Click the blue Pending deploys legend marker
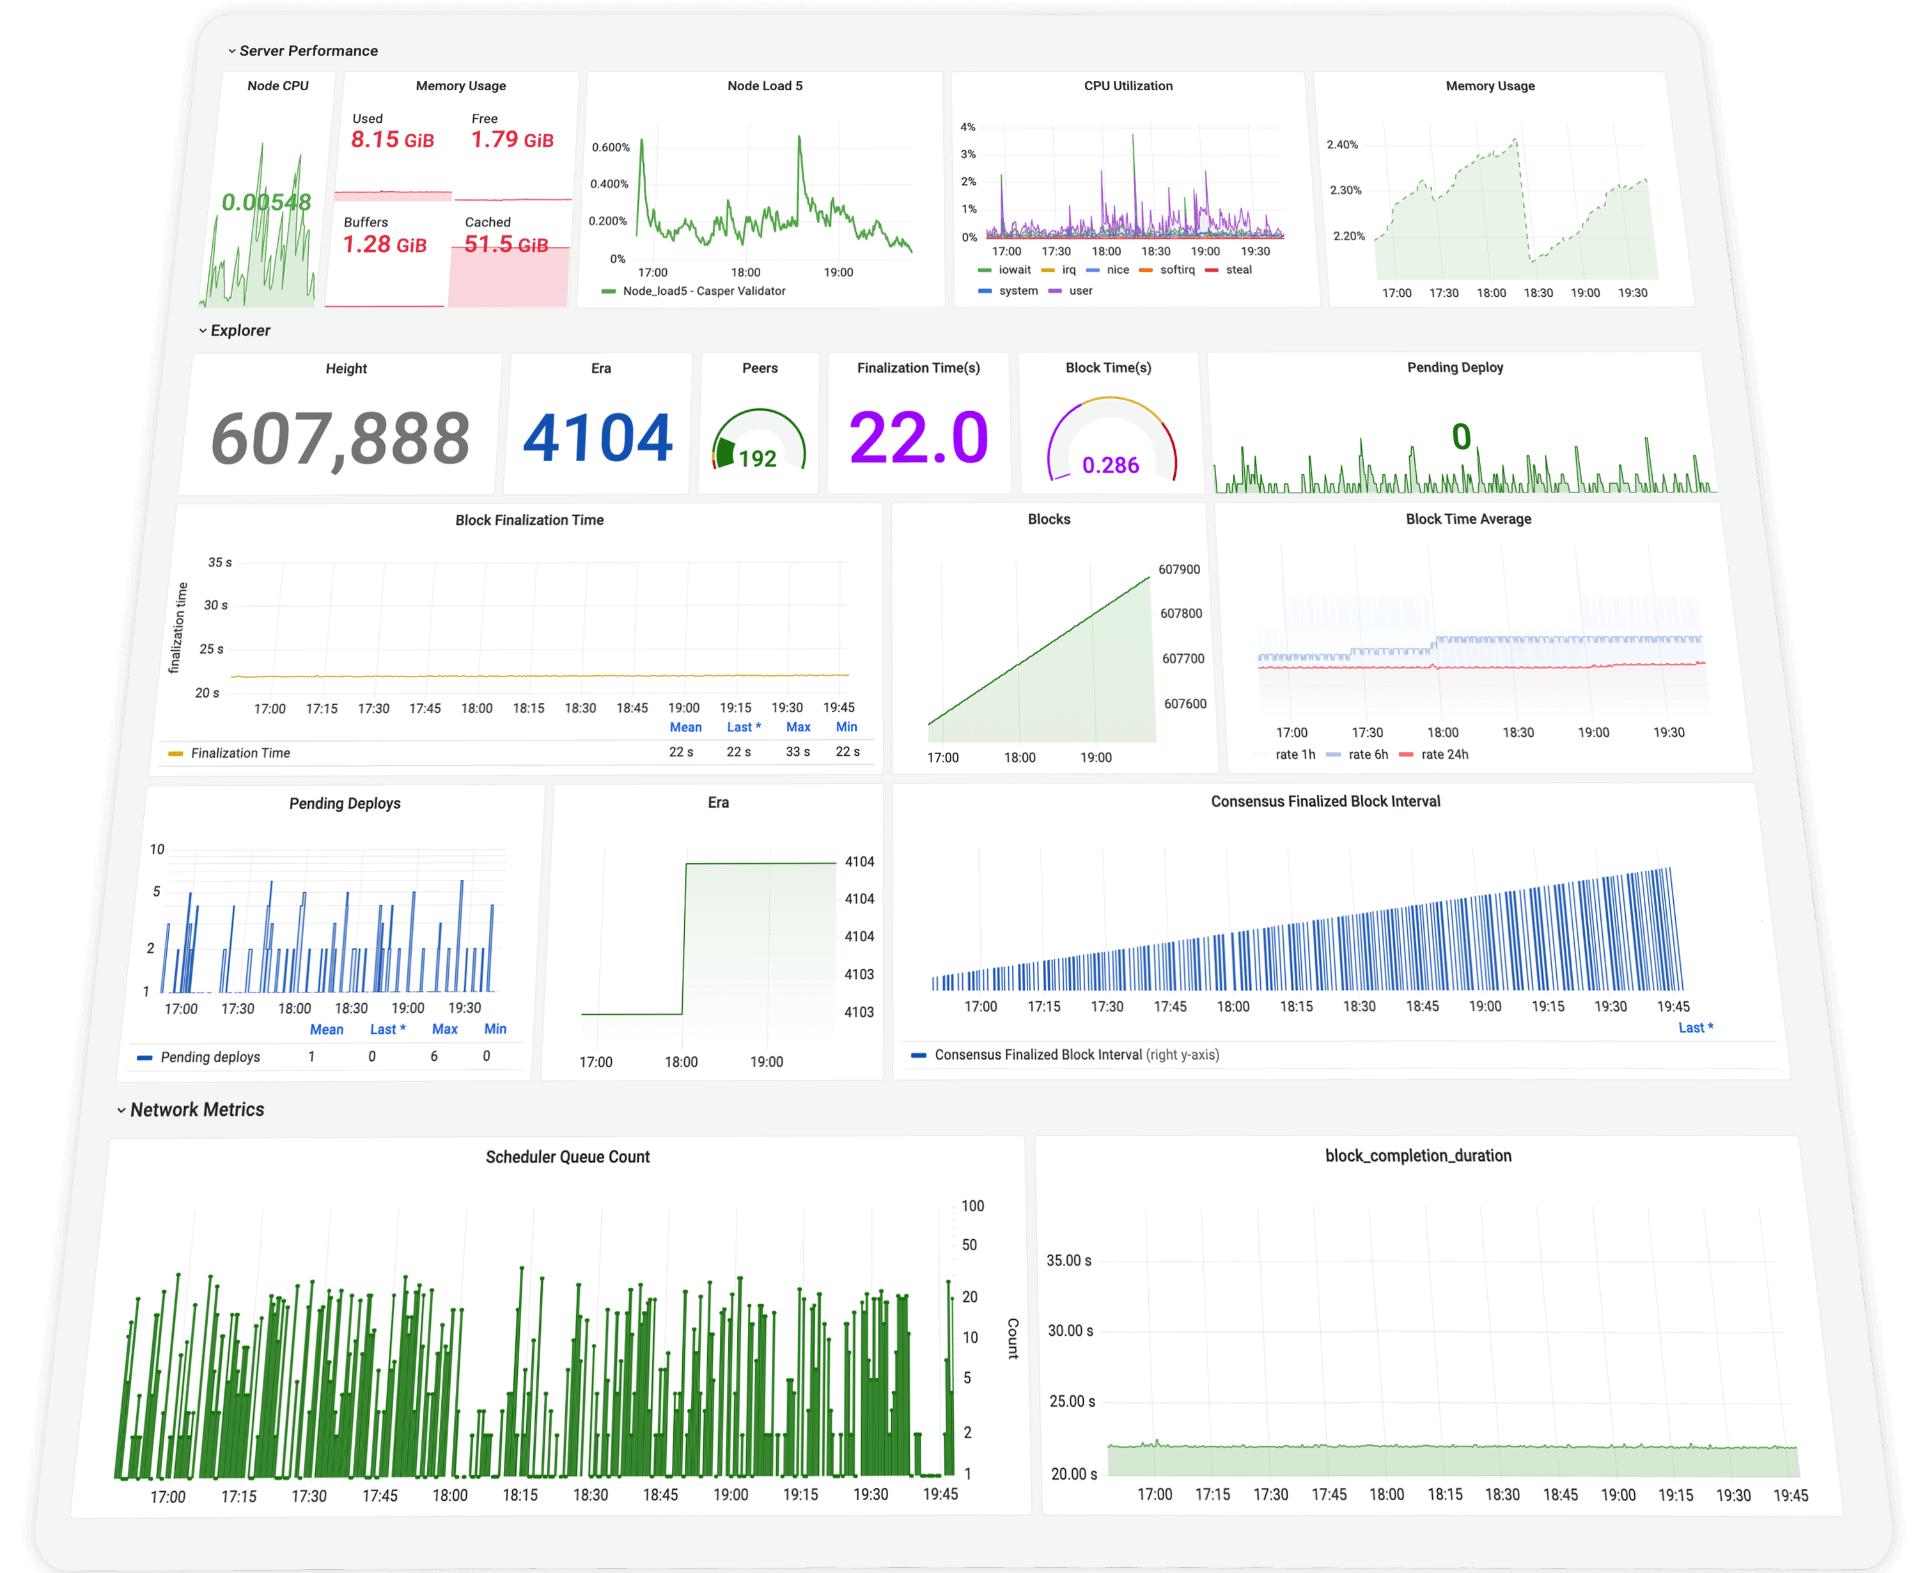 point(145,1058)
